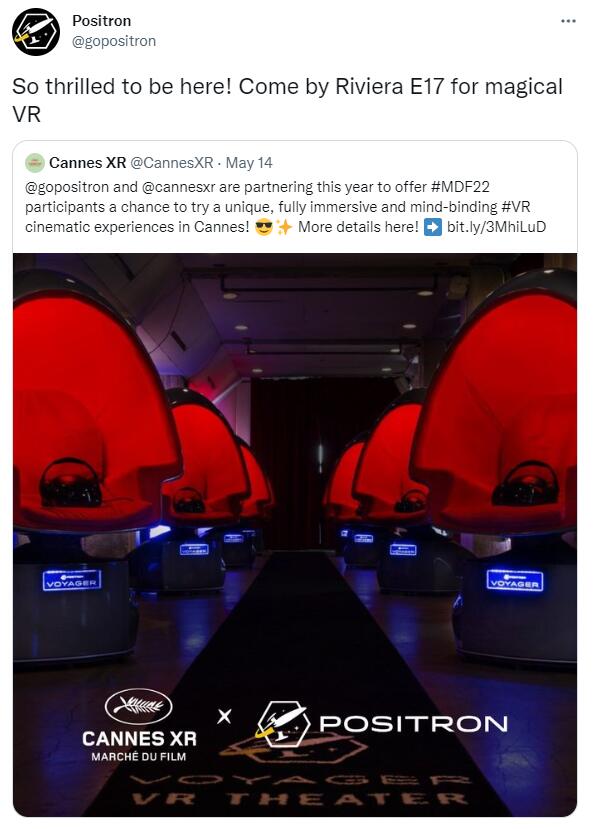Image resolution: width=593 pixels, height=829 pixels.
Task: Click the tweet text 'So thrilled to be here!'
Action: [x=122, y=87]
